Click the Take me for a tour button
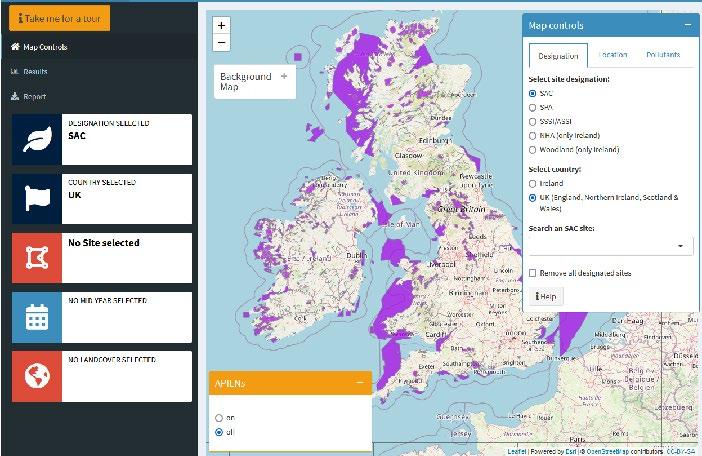This screenshot has width=702, height=456. coord(58,18)
